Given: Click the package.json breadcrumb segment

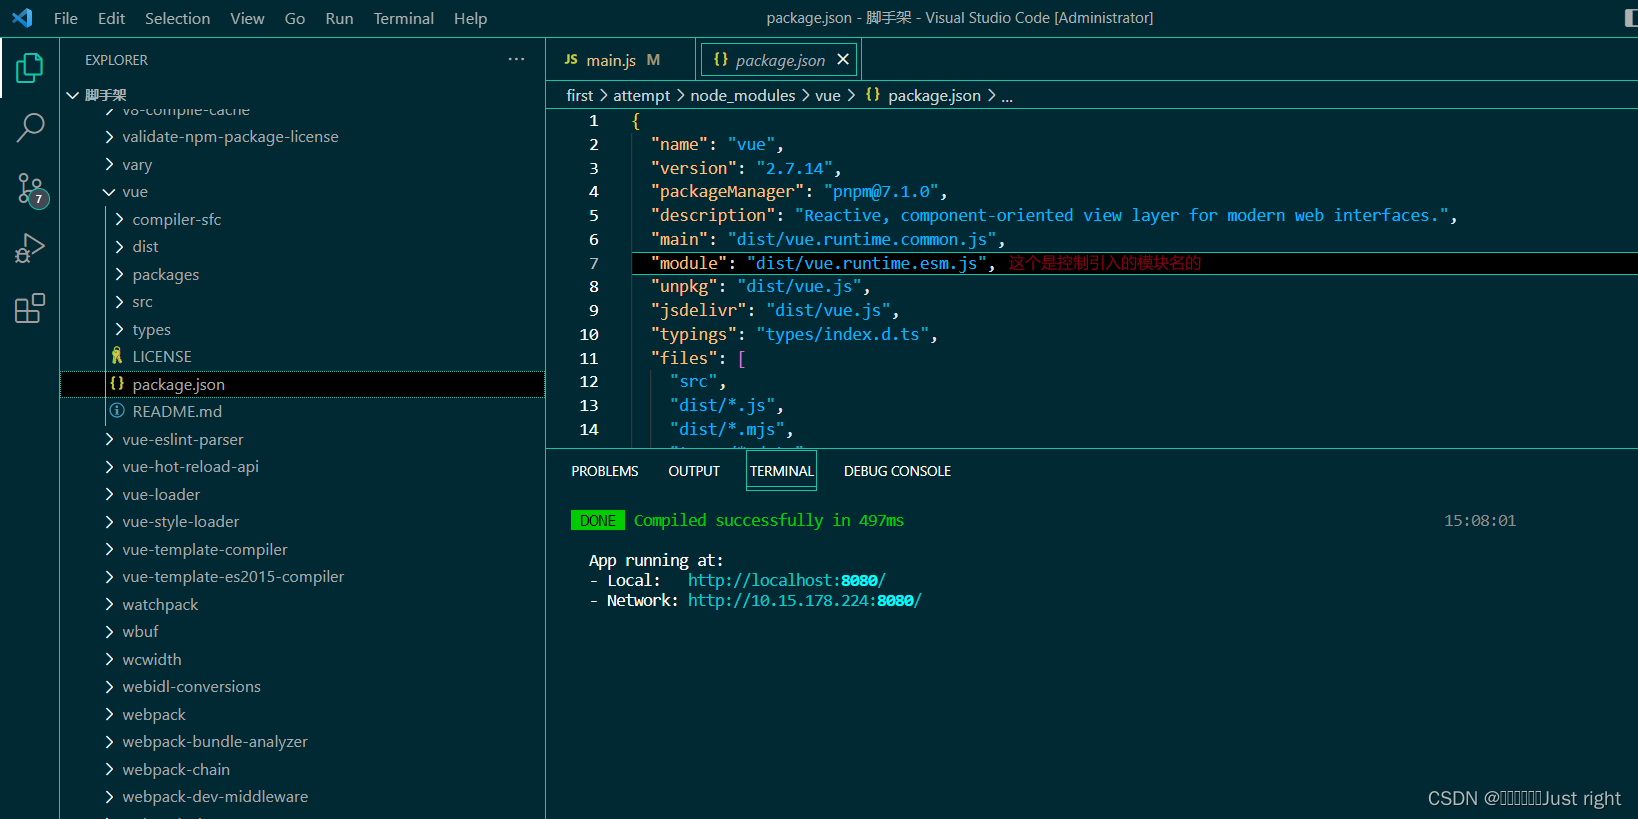Looking at the screenshot, I should (934, 95).
